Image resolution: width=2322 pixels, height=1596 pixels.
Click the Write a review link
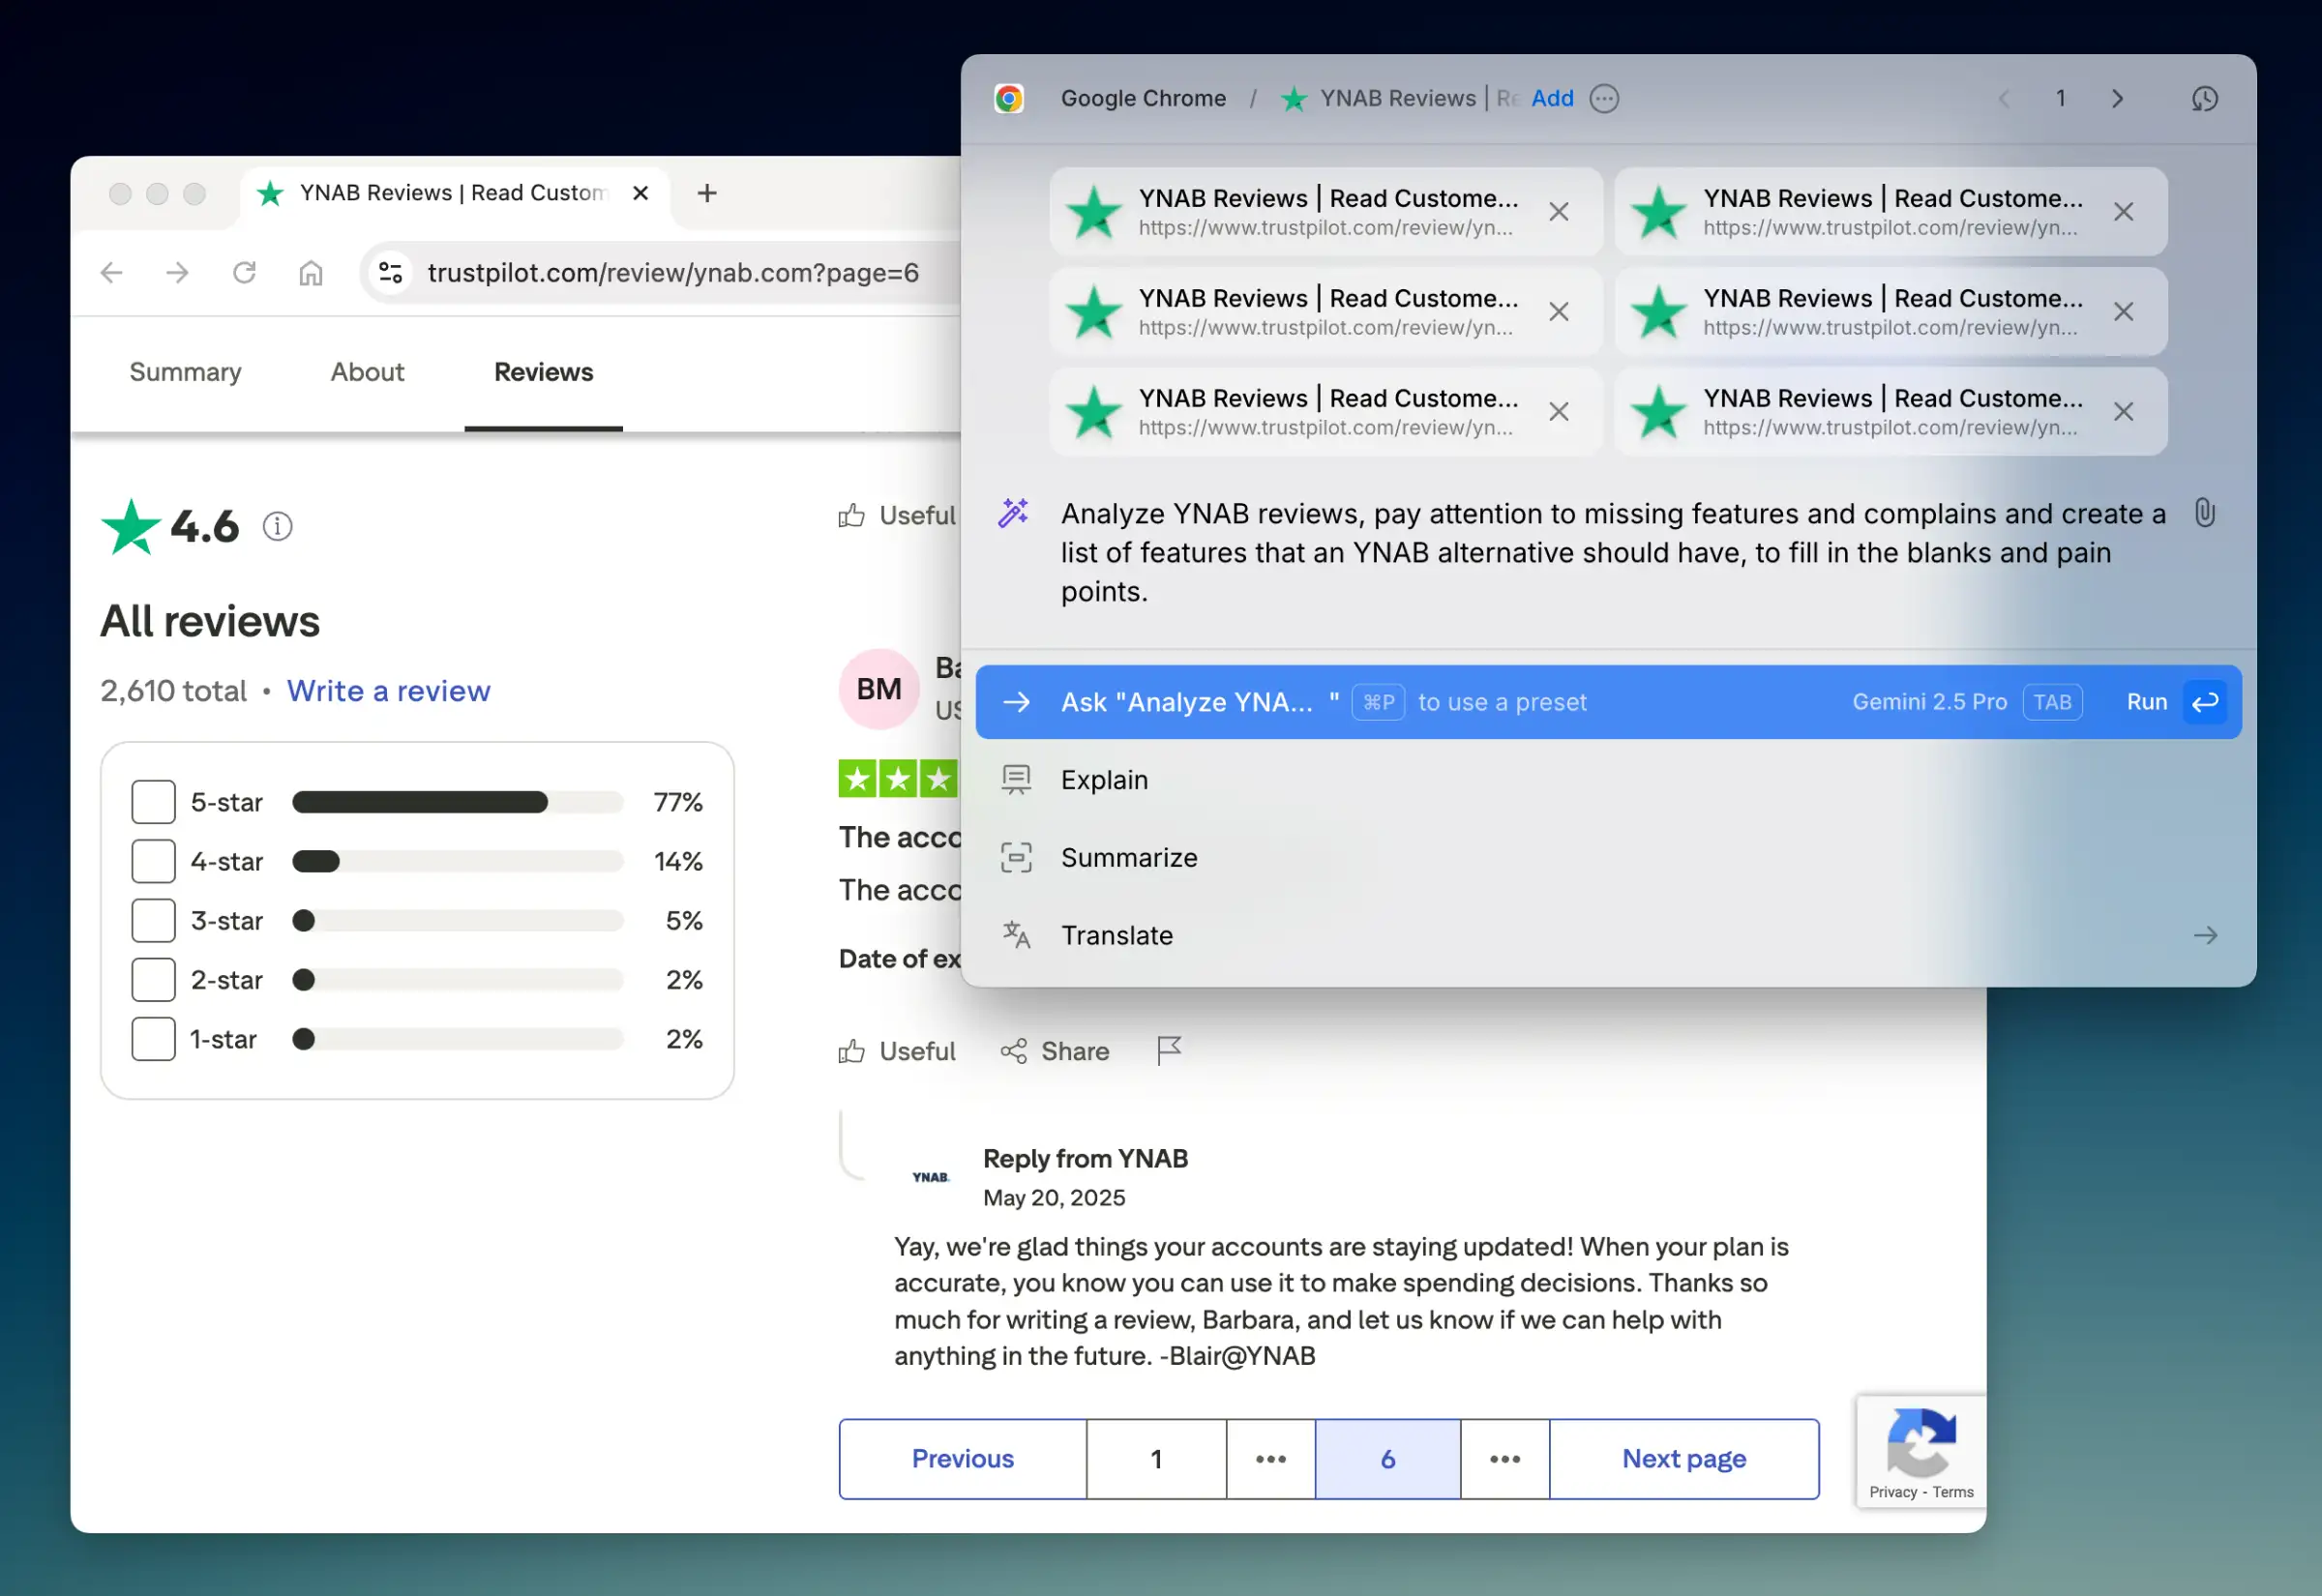(x=388, y=691)
